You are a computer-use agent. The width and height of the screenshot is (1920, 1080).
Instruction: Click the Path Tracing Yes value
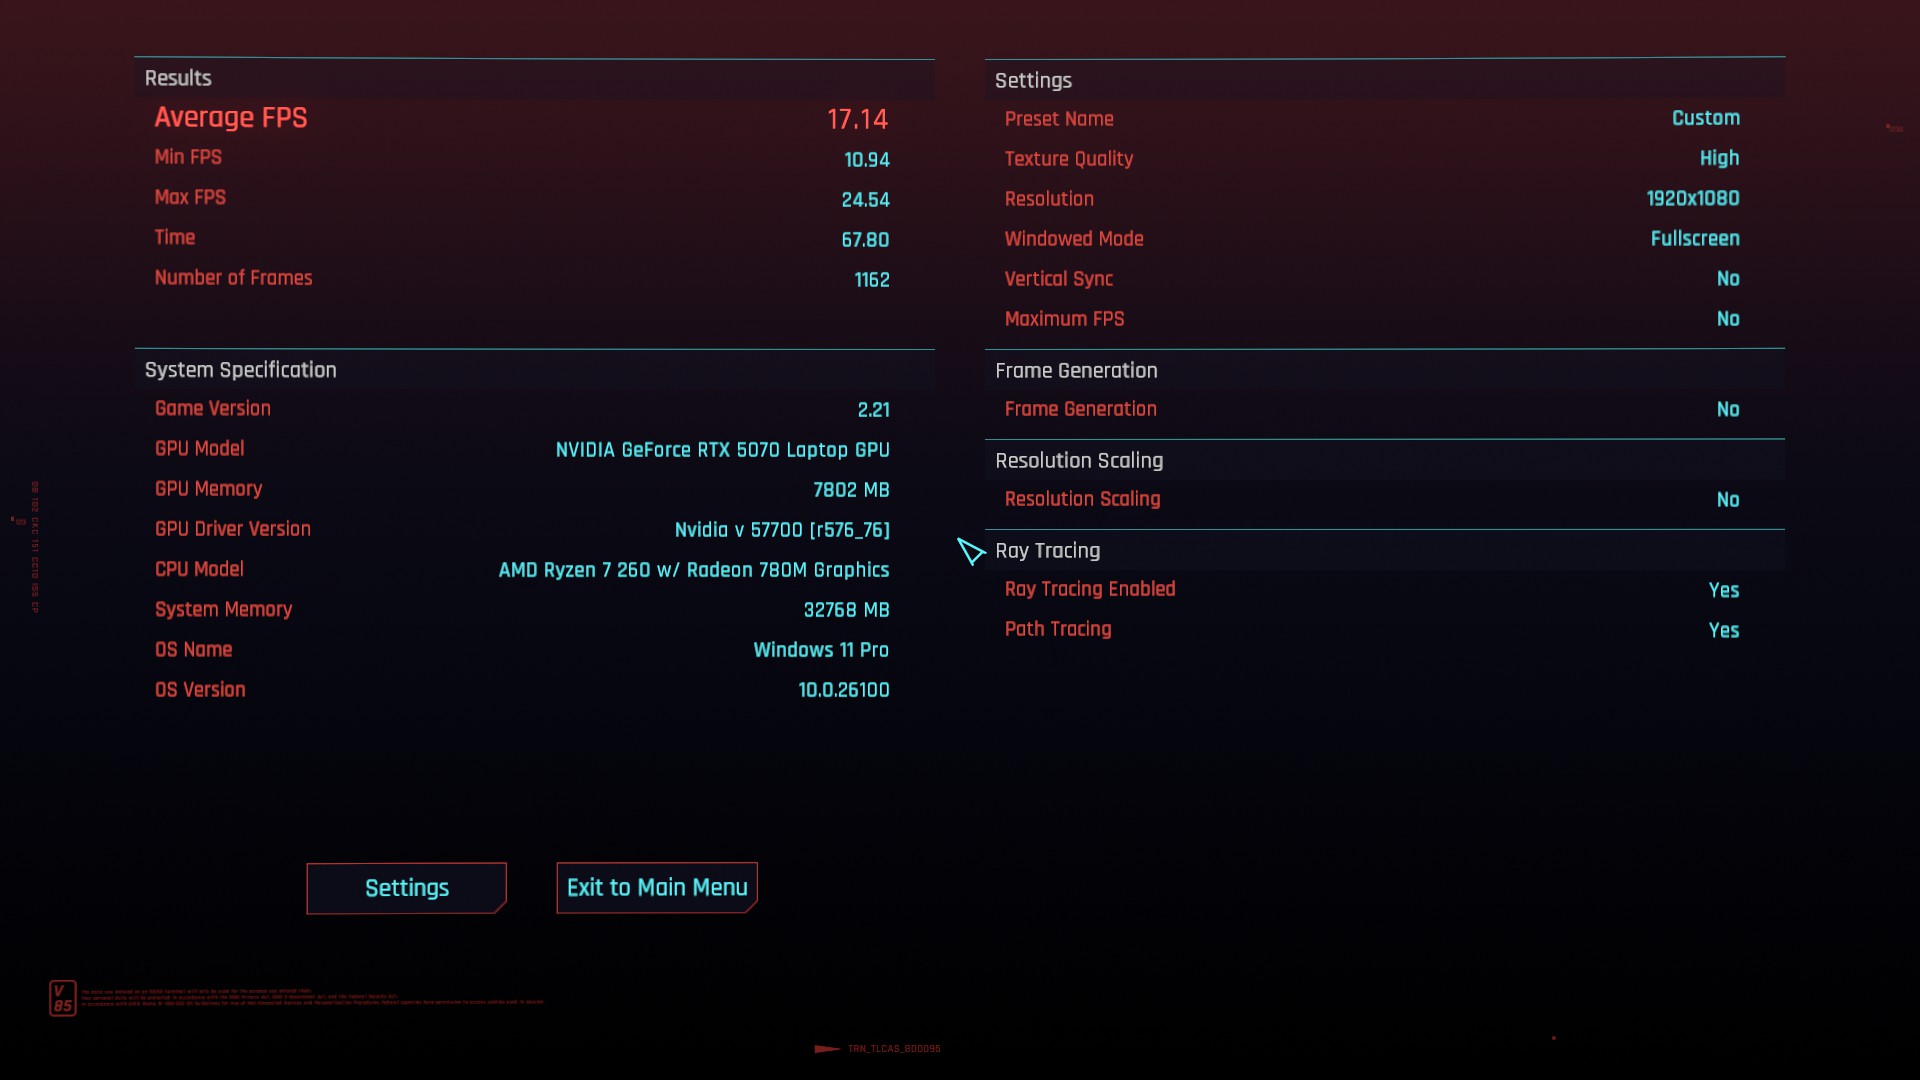(1723, 631)
